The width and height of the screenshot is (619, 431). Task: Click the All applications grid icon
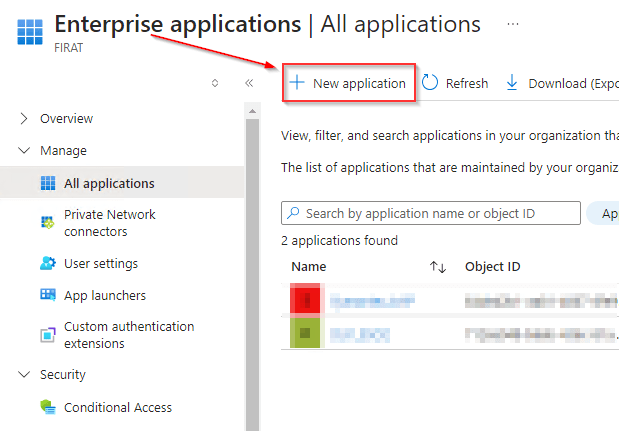pos(47,183)
